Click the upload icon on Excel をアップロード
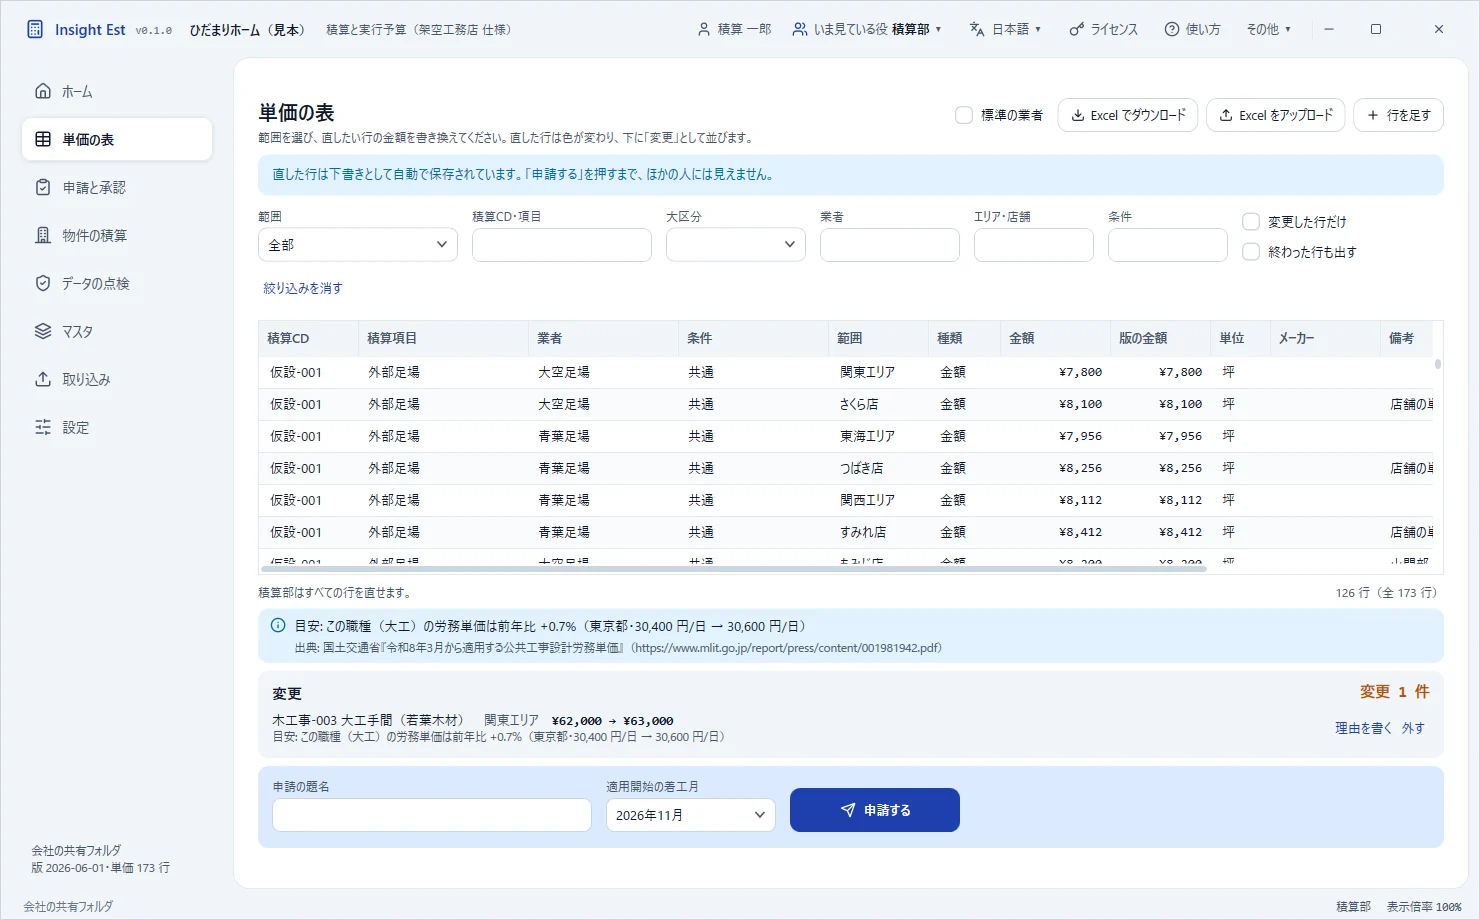The image size is (1480, 920). [1226, 115]
